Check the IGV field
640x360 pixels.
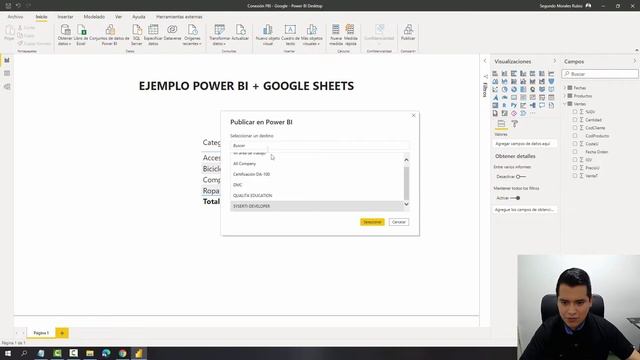575,160
